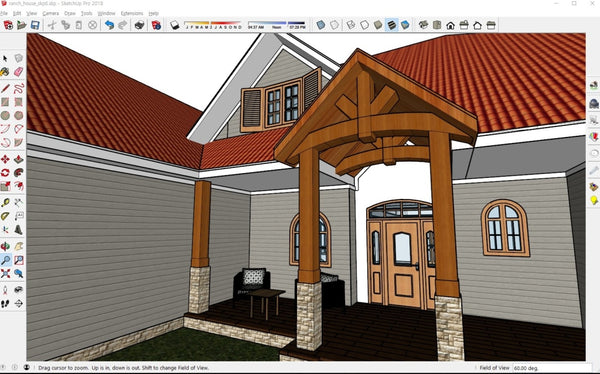This screenshot has width=600, height=374.
Task: Click the Previous view tool
Action: point(18,273)
